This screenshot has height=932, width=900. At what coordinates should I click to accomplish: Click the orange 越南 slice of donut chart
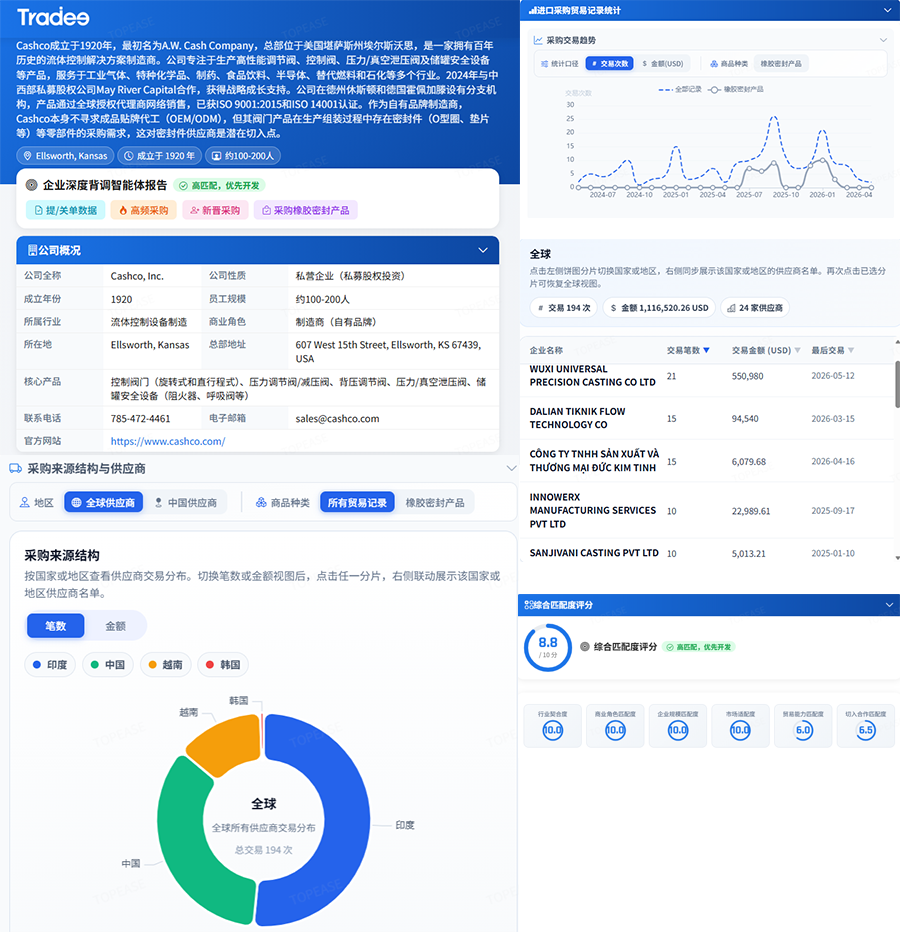pos(229,744)
